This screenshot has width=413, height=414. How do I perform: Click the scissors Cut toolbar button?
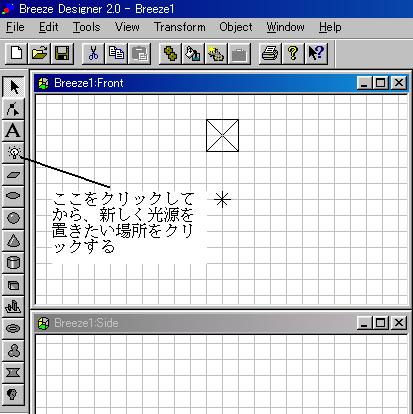click(x=93, y=53)
